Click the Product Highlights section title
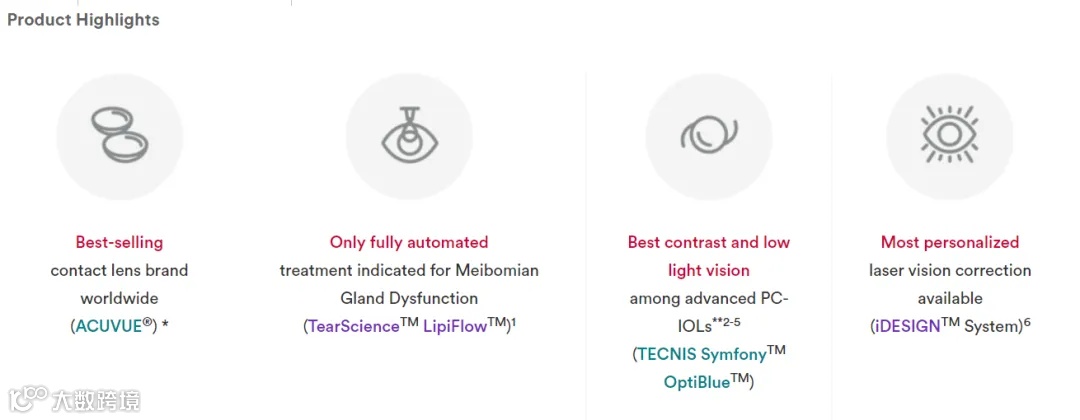 click(x=83, y=20)
